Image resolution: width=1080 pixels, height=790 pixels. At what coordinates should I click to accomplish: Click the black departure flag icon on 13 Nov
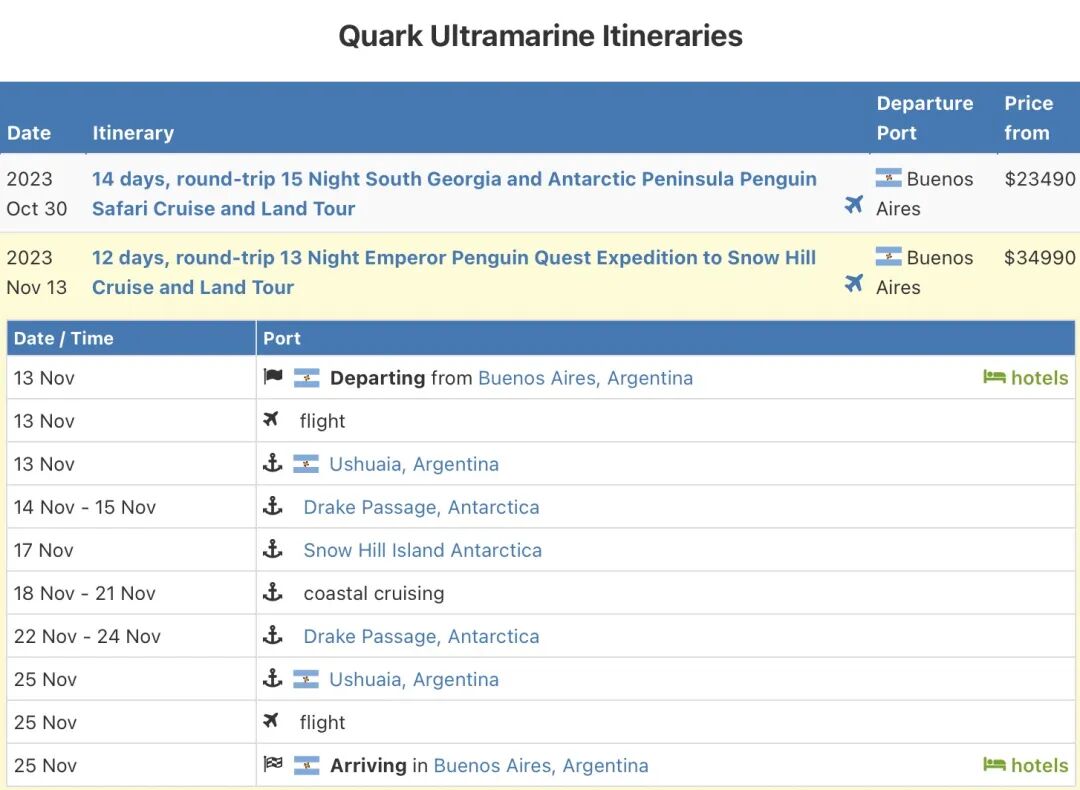point(273,377)
